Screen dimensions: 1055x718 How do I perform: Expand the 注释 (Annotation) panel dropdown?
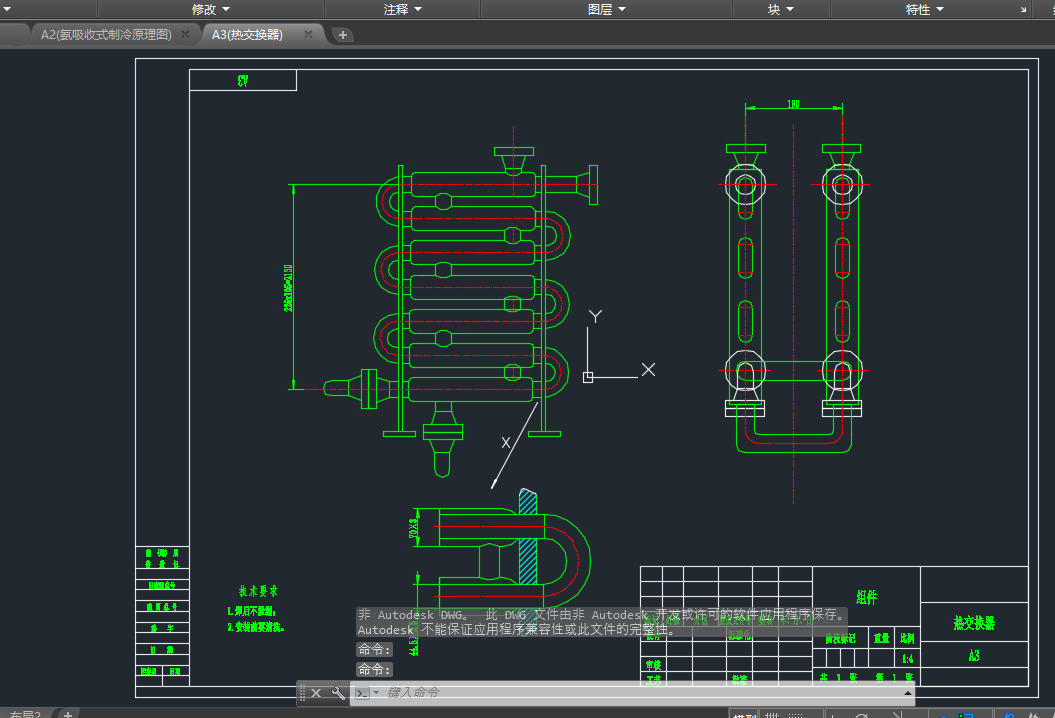click(x=402, y=9)
